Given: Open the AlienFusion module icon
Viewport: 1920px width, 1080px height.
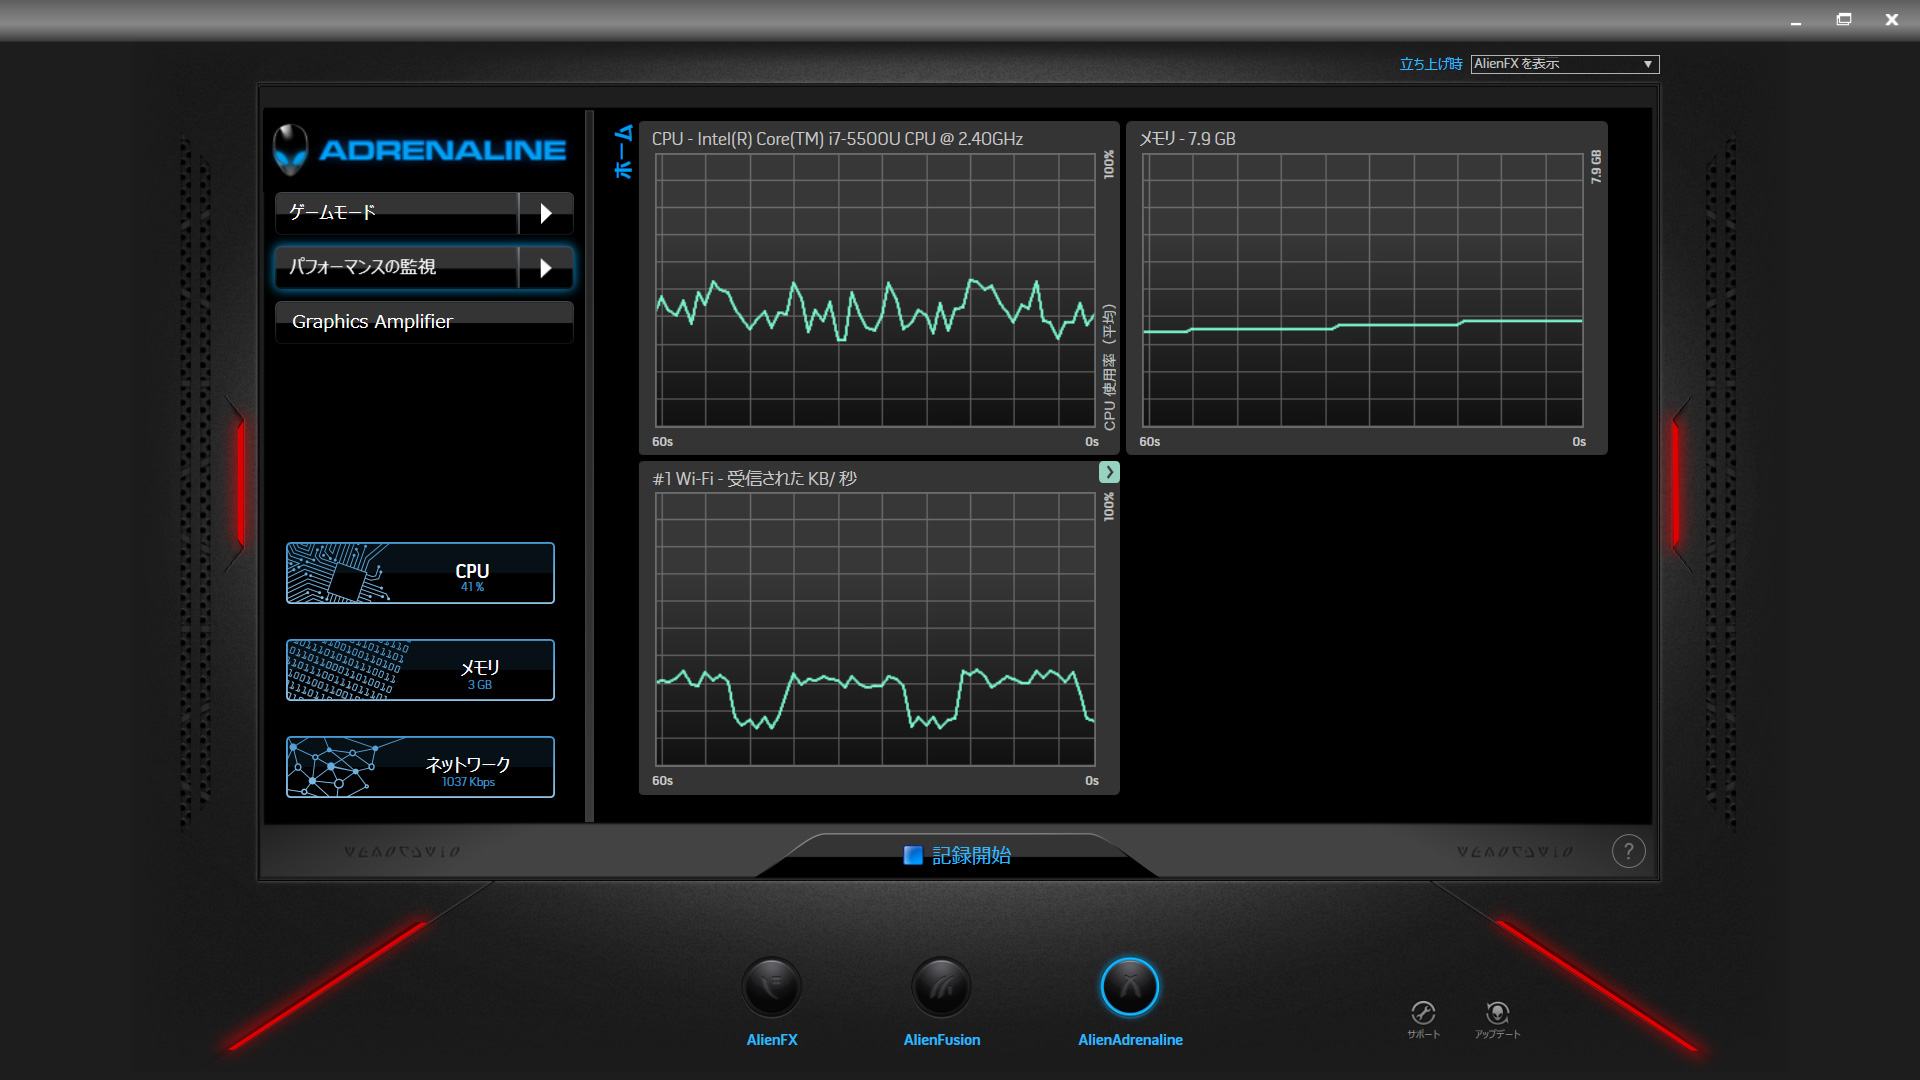Looking at the screenshot, I should point(941,987).
